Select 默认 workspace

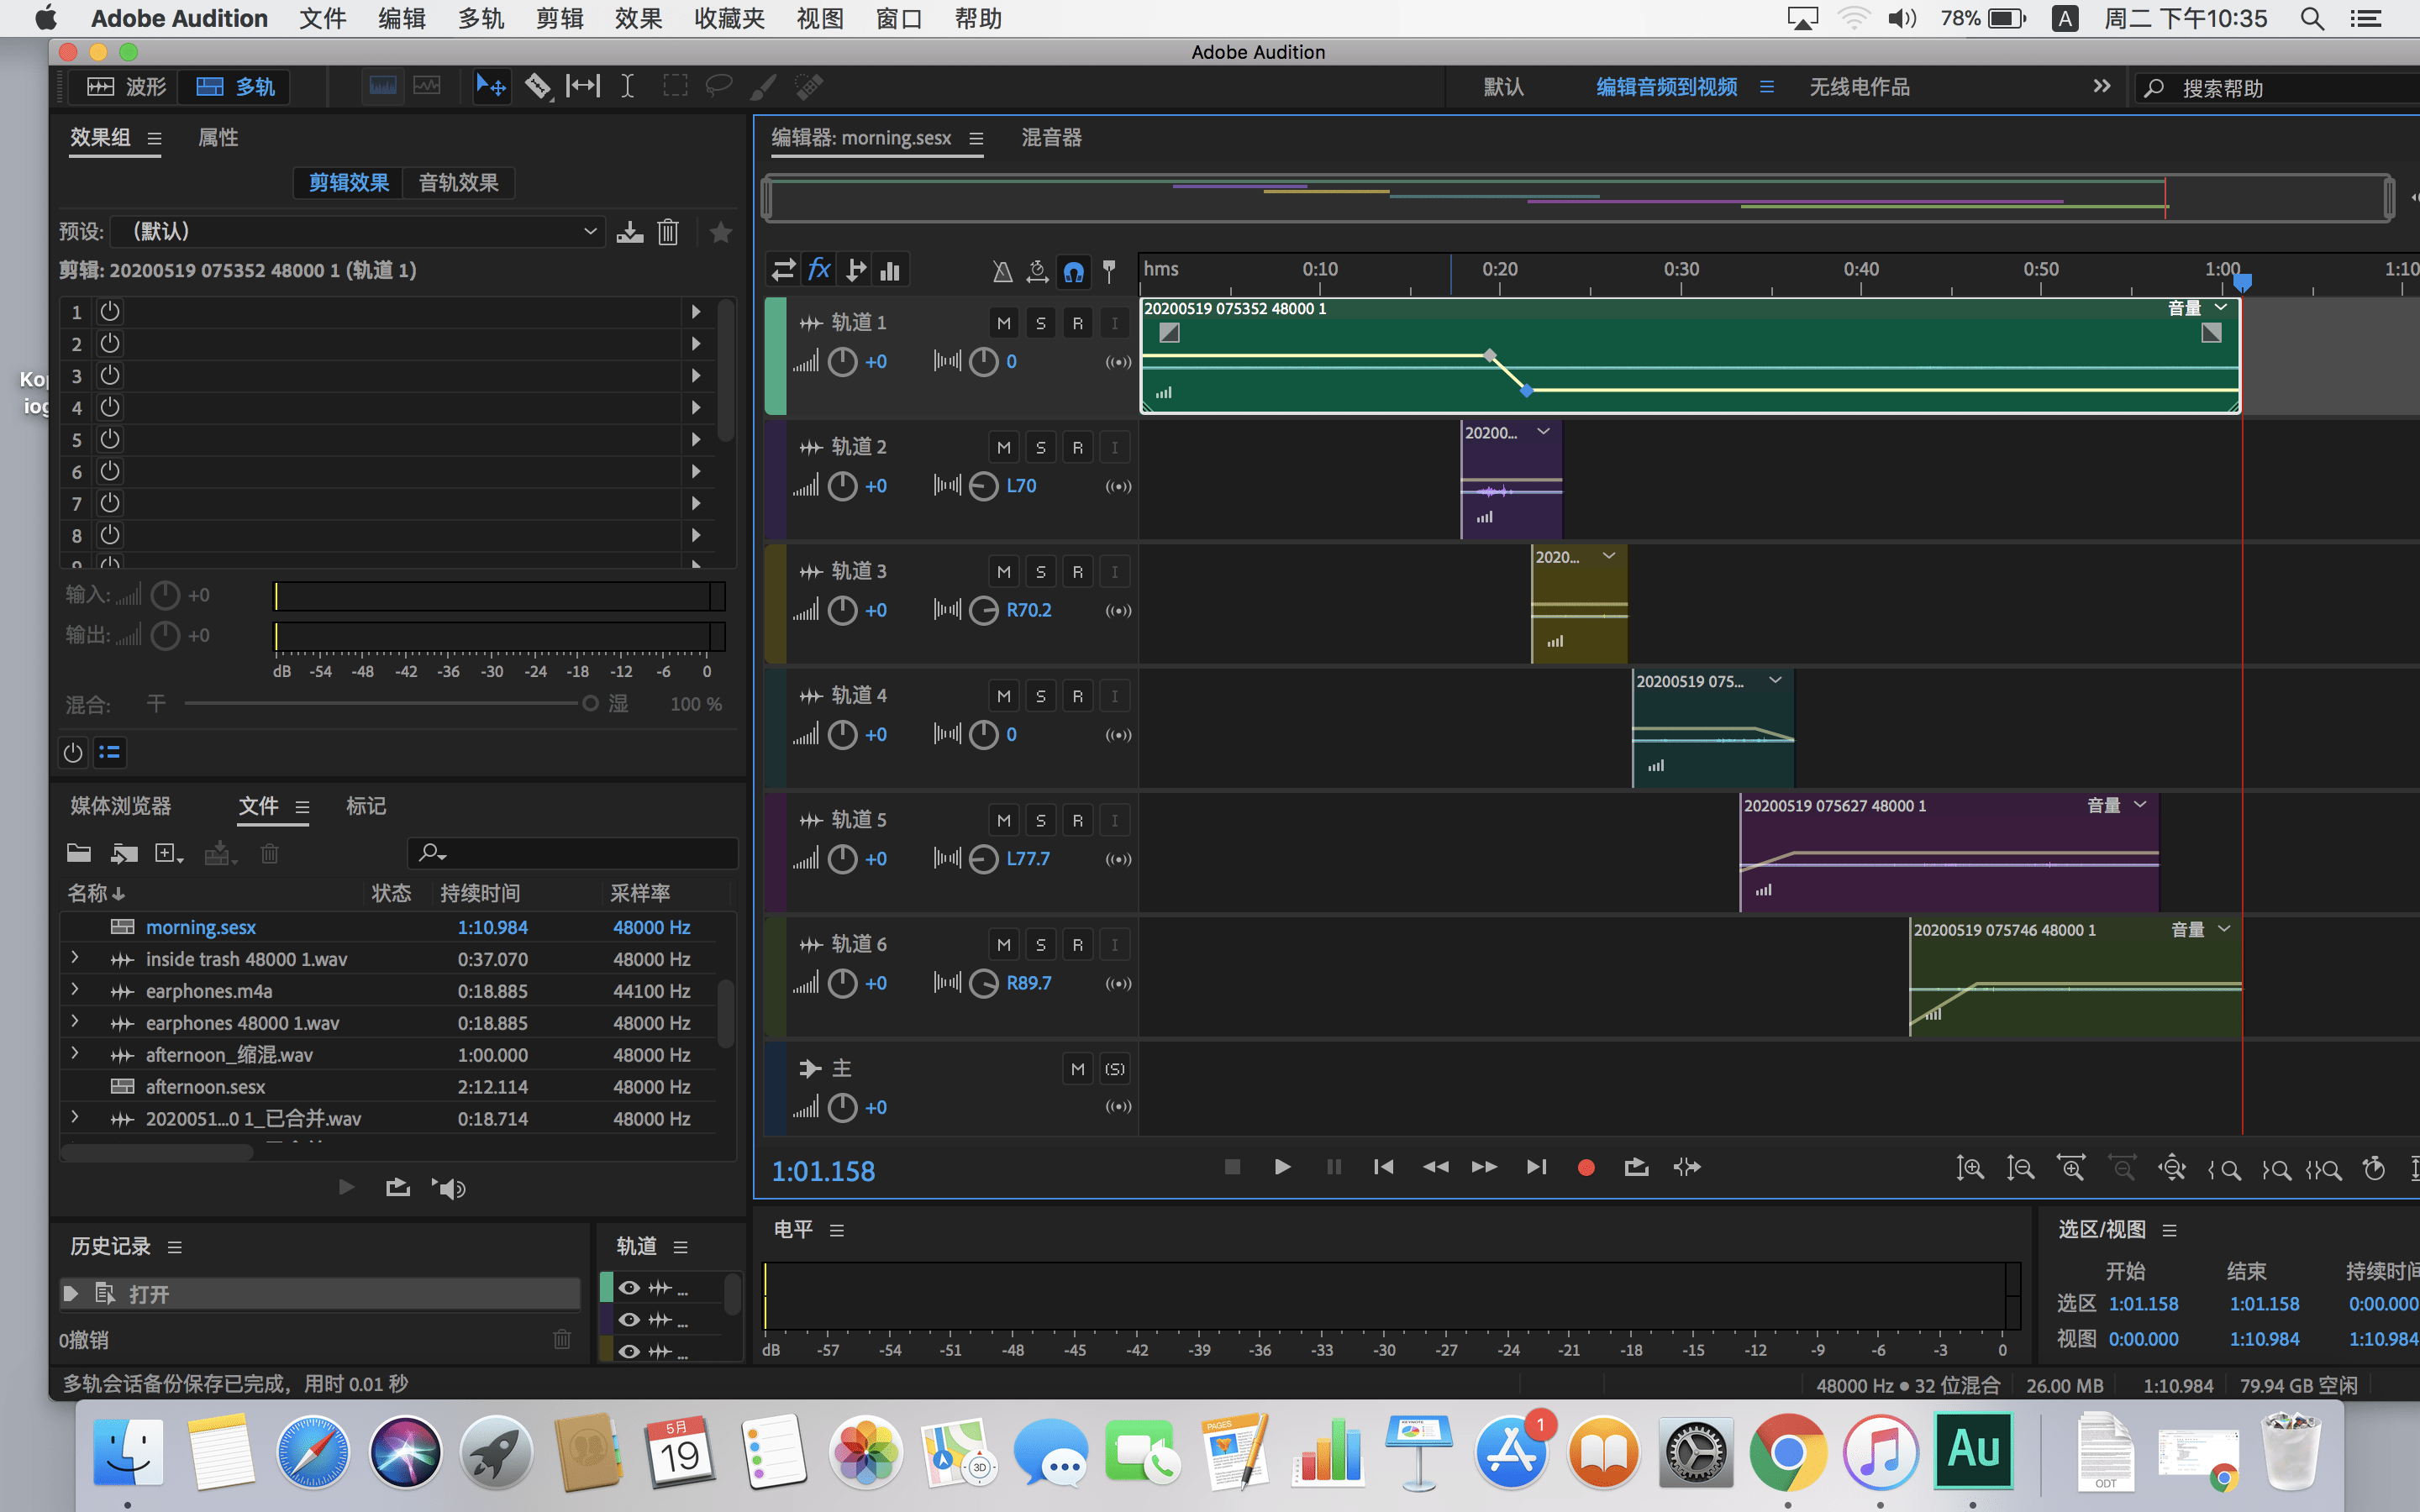coord(1503,87)
